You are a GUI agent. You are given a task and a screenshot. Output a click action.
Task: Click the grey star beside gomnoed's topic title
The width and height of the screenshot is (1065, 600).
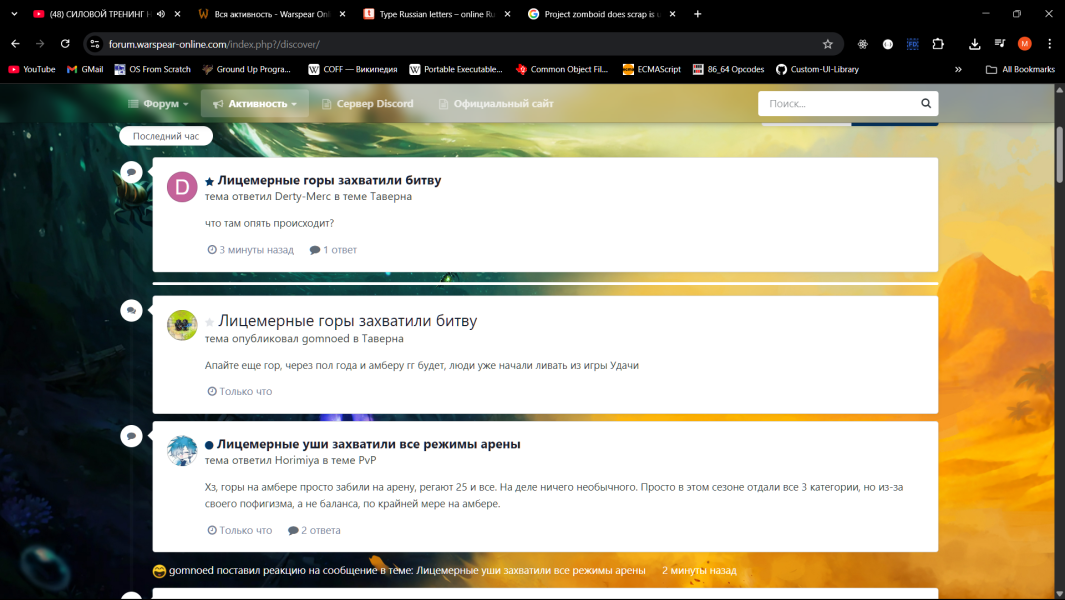pyautogui.click(x=209, y=322)
